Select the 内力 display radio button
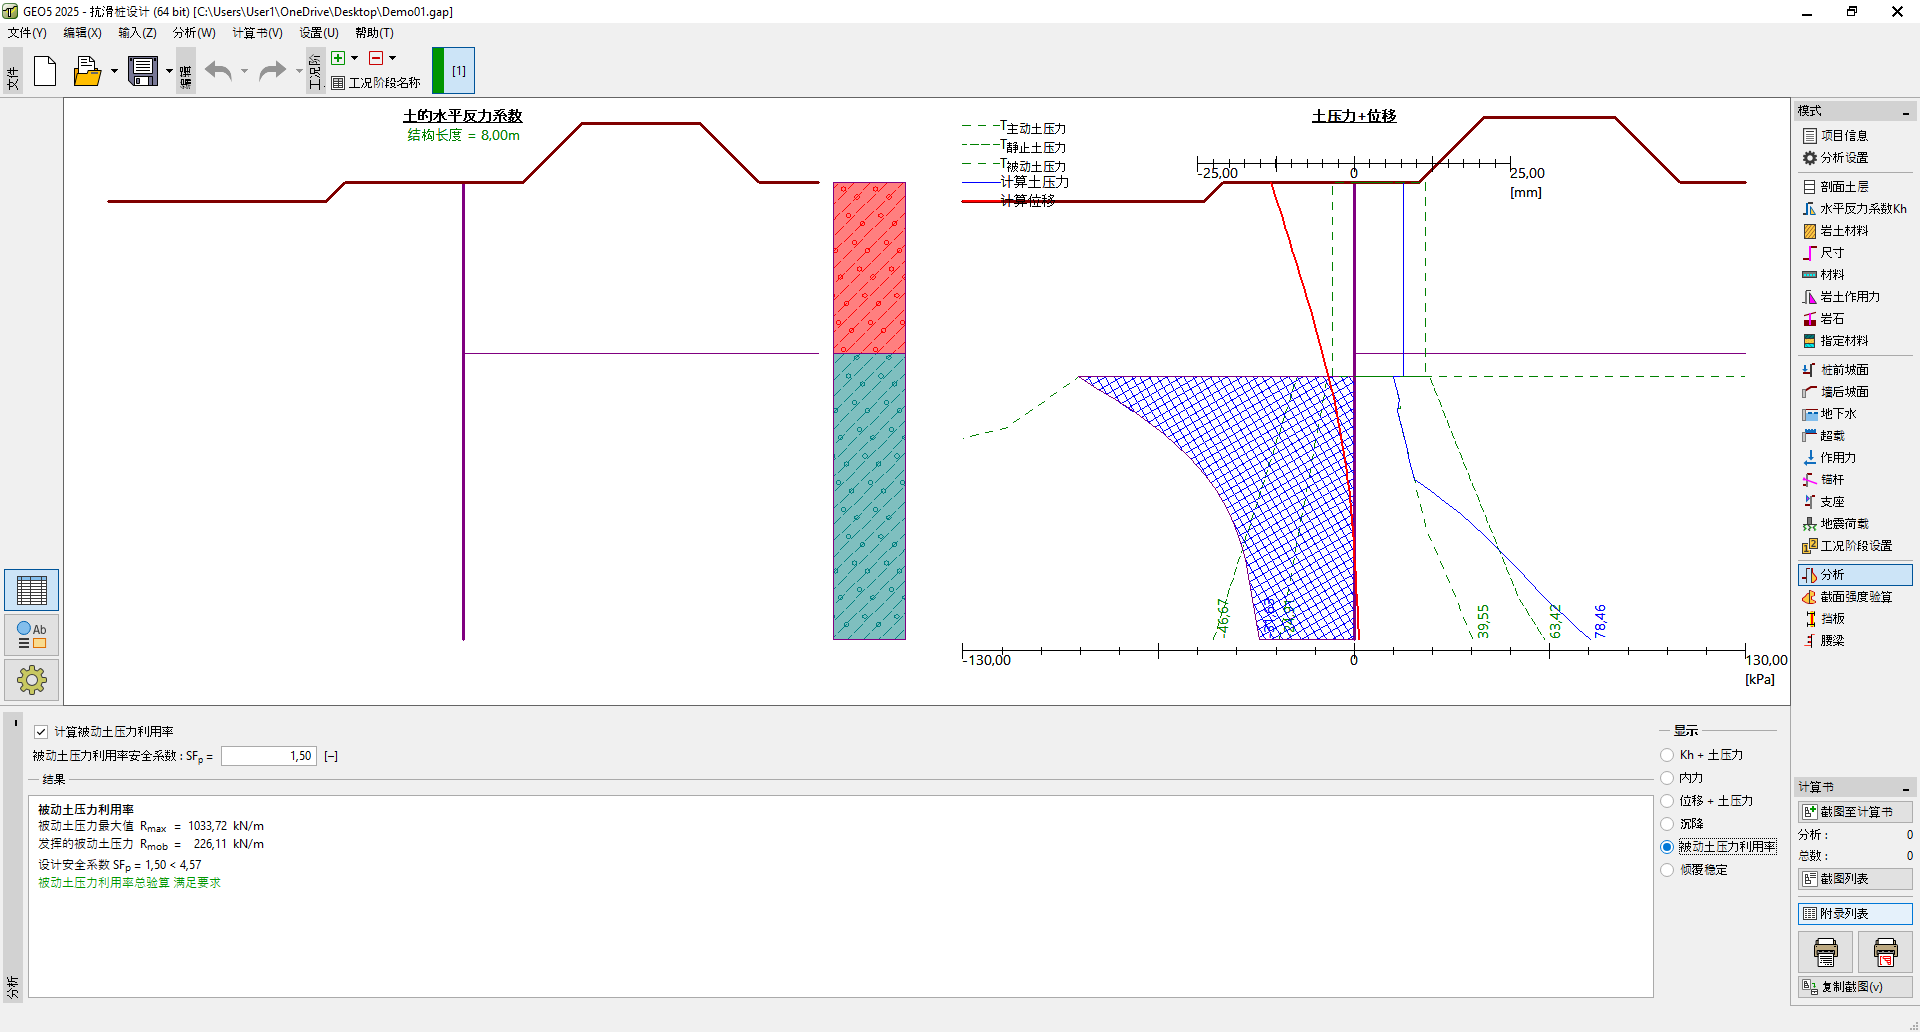Screen dimensions: 1920x1032 (1667, 778)
